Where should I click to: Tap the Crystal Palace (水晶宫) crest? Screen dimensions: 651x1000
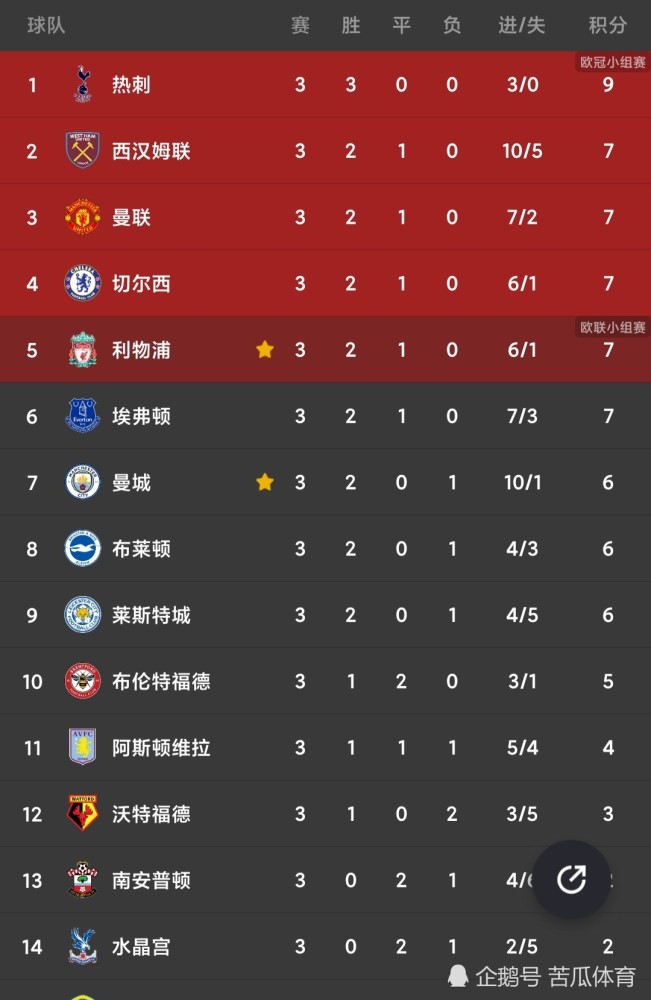pos(83,946)
